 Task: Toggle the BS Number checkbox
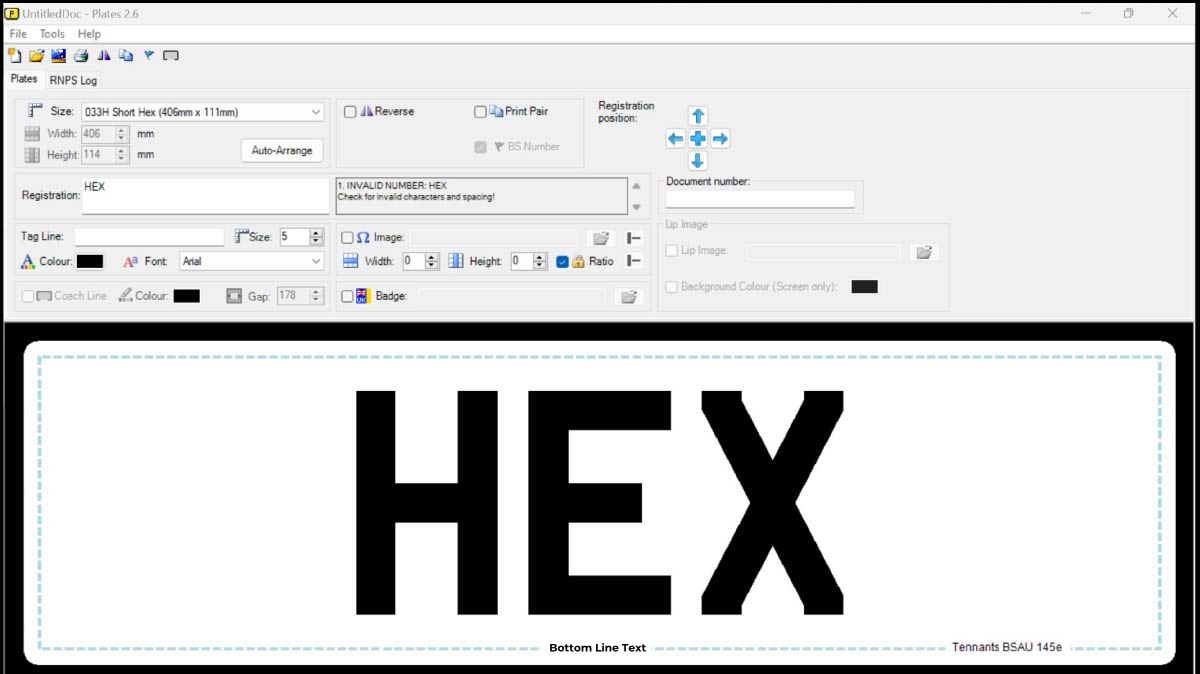point(480,147)
